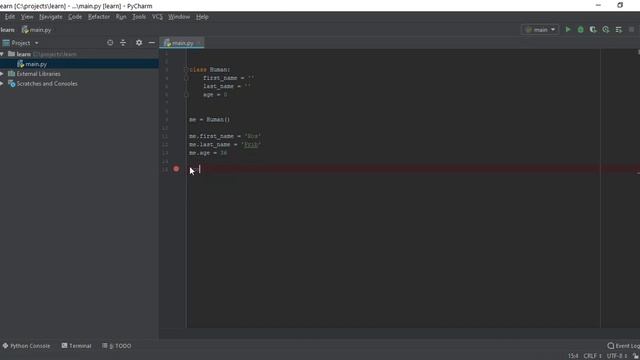Expand External Libraries node
Viewport: 640px width, 360px height.
click(2, 74)
